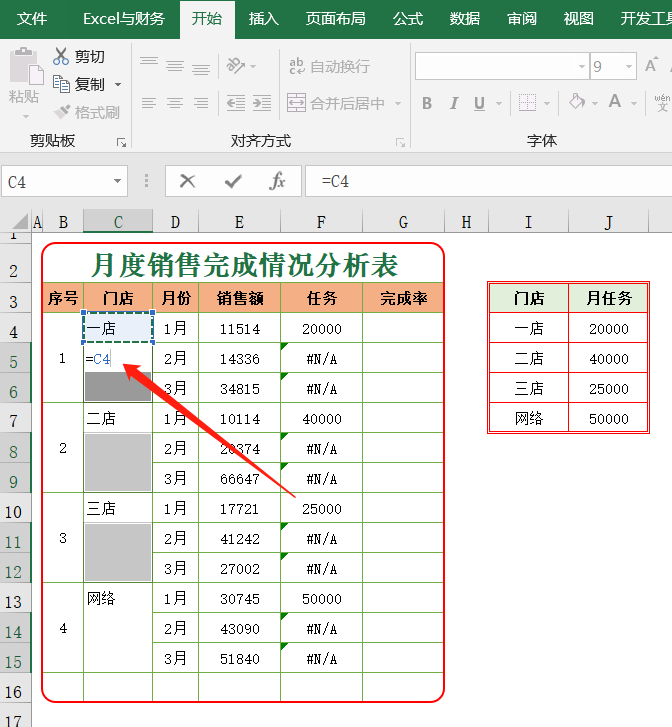672x727 pixels.
Task: Open the Merge and Center dropdown arrow
Action: (x=398, y=103)
